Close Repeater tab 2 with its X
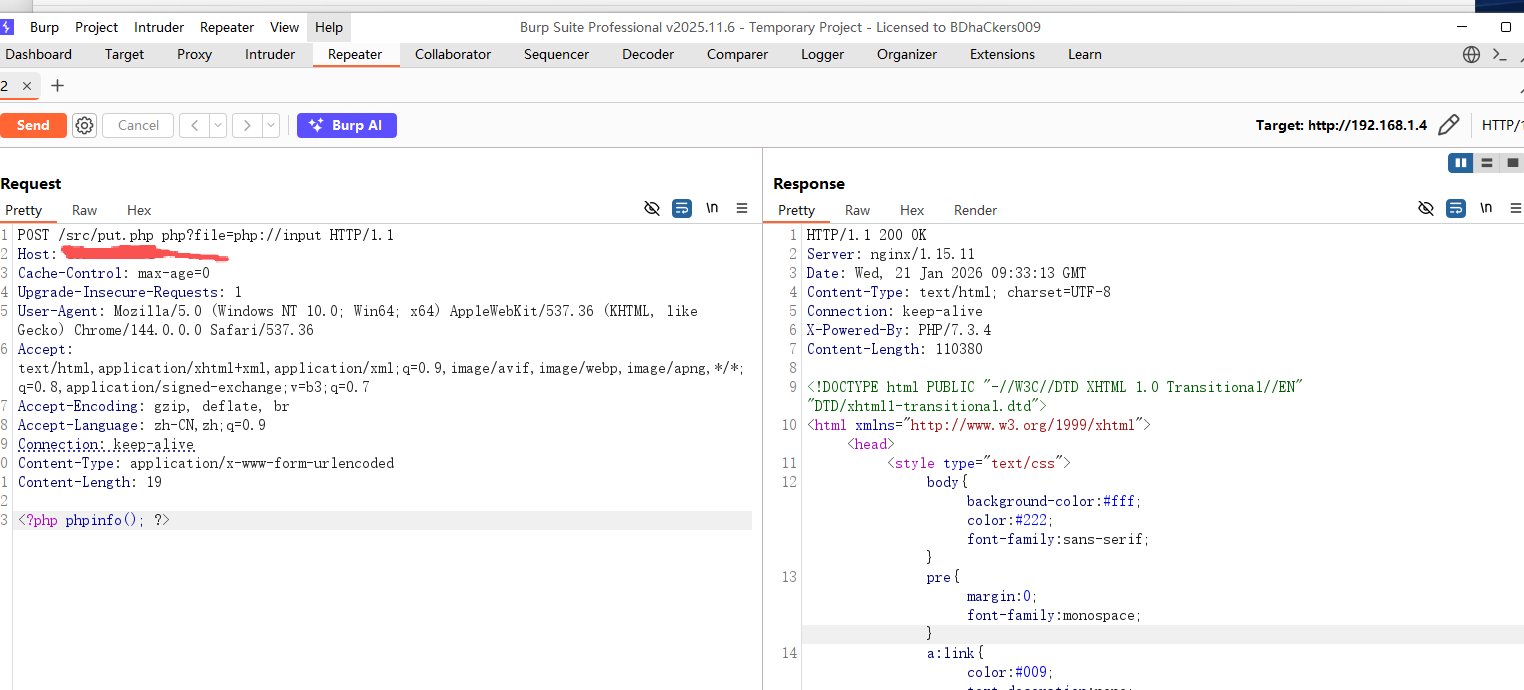 pyautogui.click(x=27, y=86)
